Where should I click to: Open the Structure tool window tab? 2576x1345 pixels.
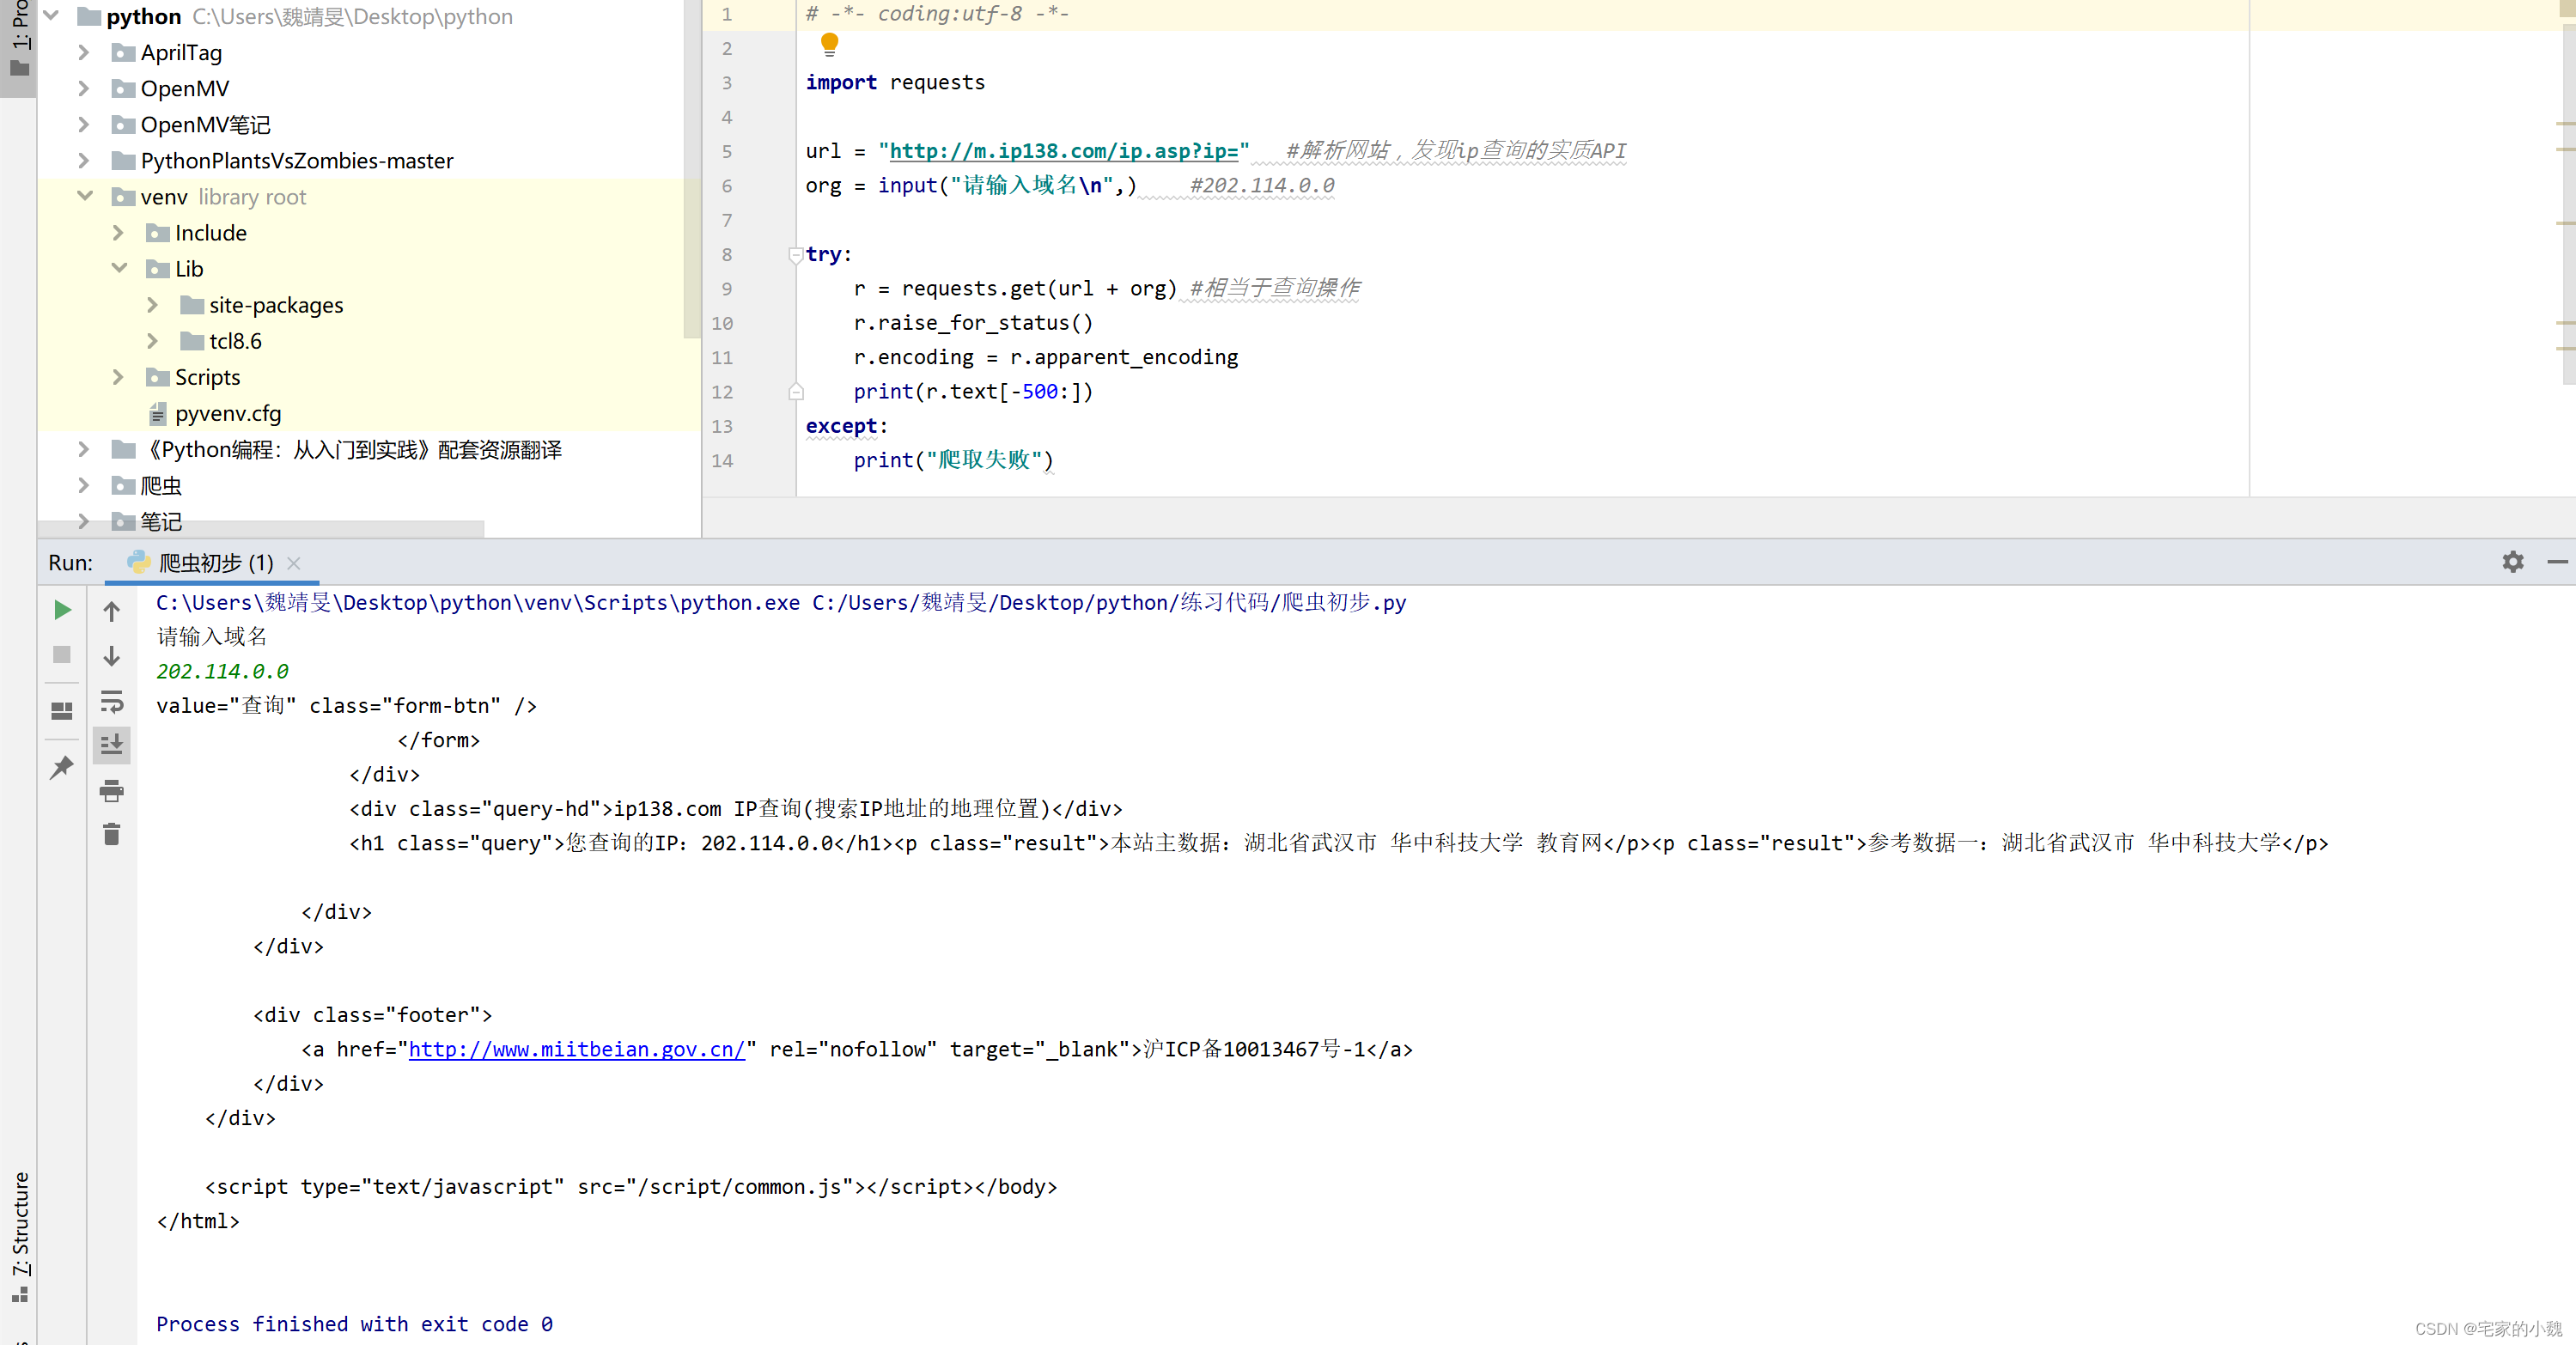click(19, 1238)
